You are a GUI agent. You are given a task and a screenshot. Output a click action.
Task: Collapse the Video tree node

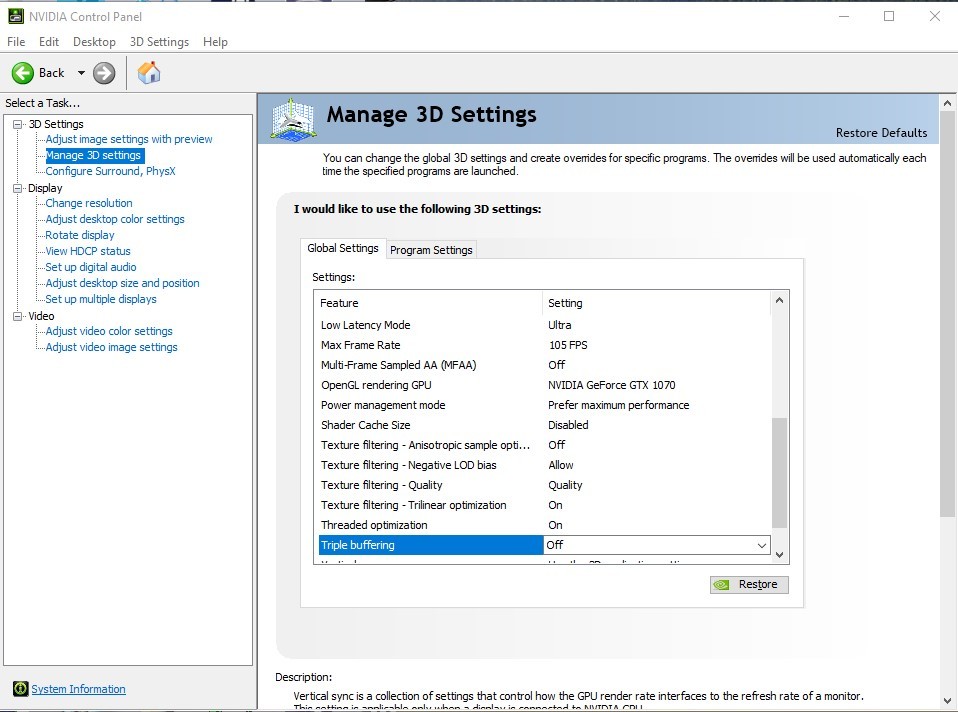click(18, 316)
